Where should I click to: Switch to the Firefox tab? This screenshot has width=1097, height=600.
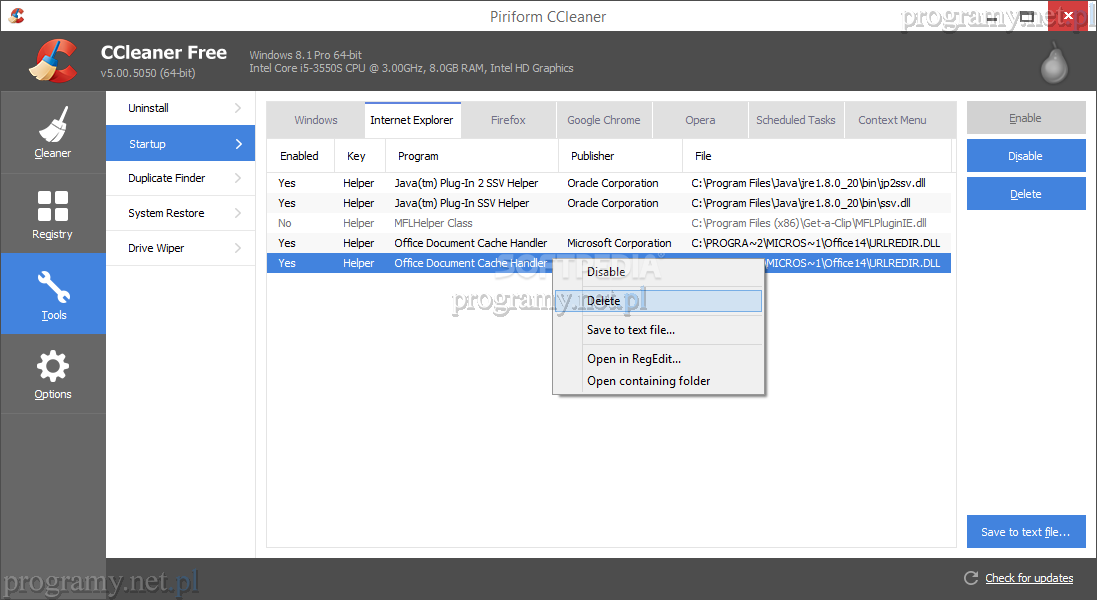coord(508,120)
